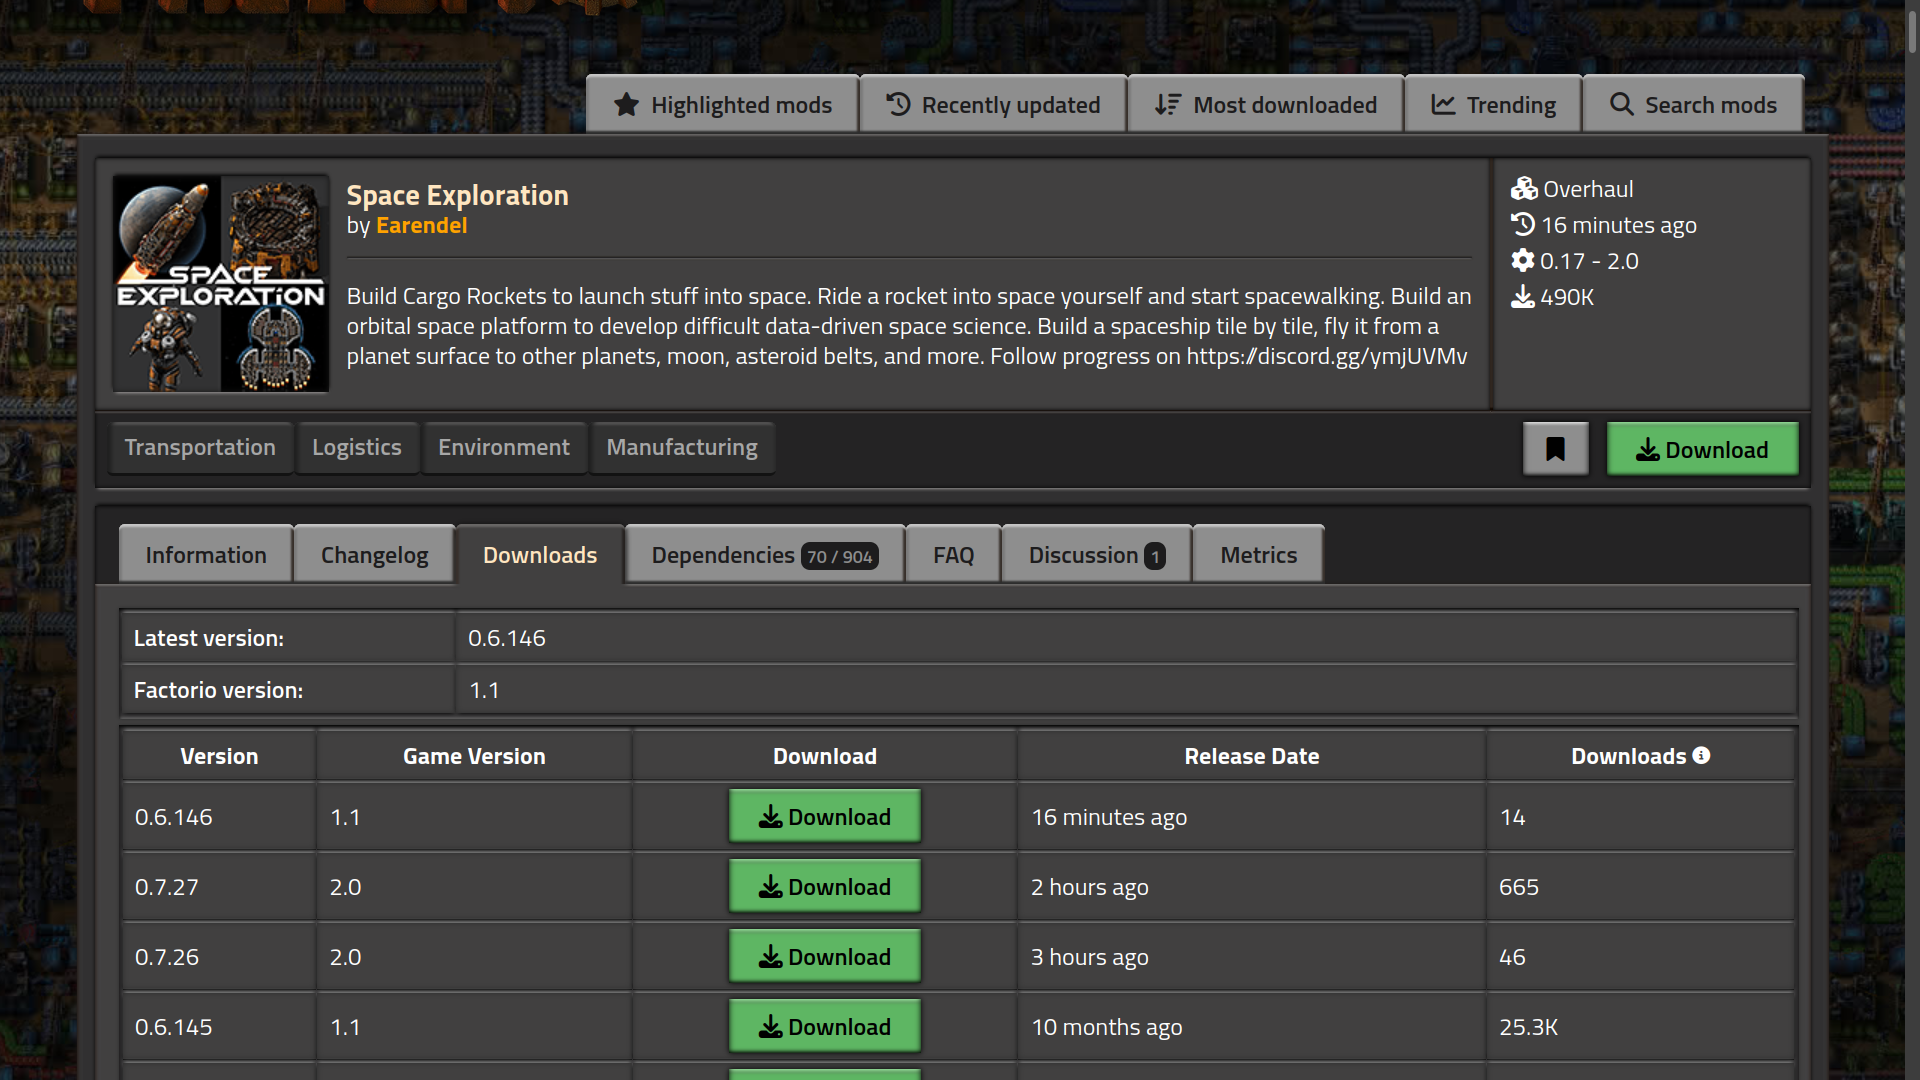
Task: Open the Space Exploration title link
Action: click(457, 195)
